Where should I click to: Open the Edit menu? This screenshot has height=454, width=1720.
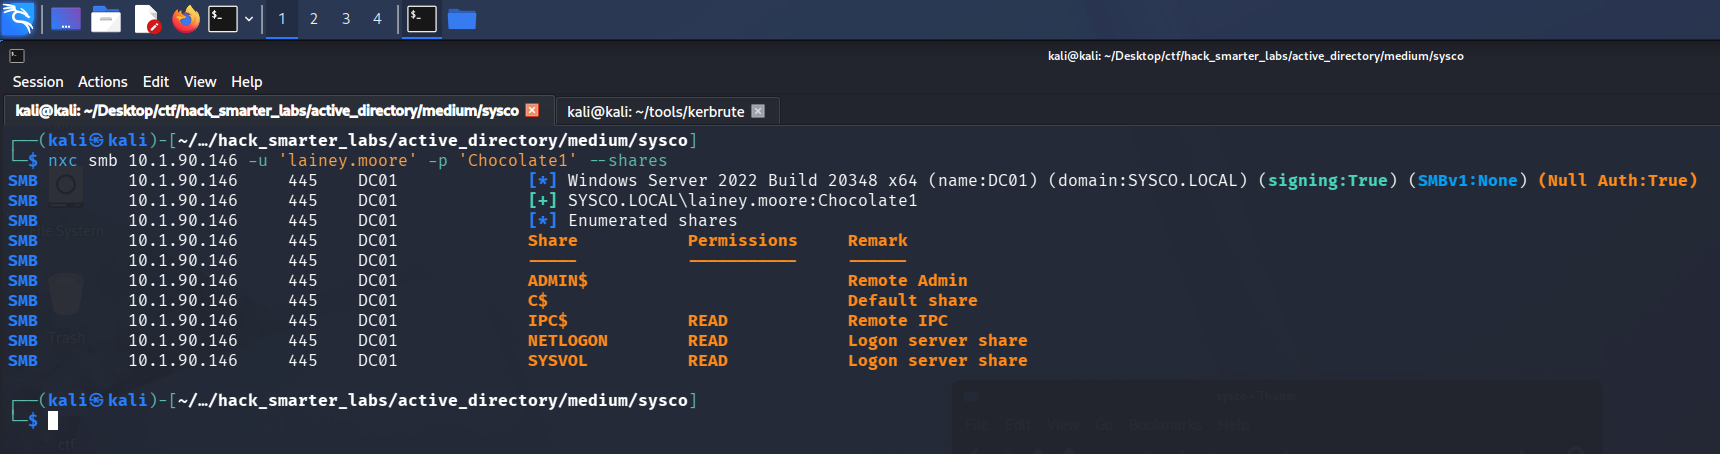[156, 82]
